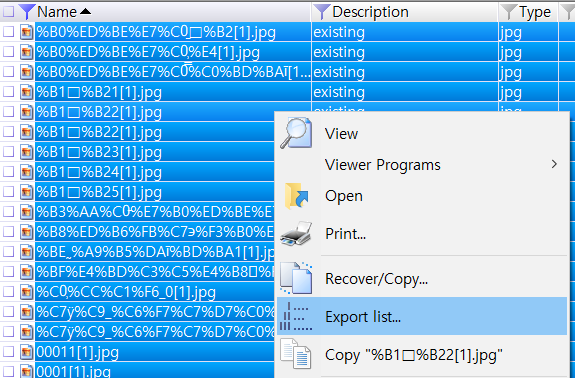Click the Recover/Copy documents icon
Viewport: 576px width, 378px height.
click(x=296, y=278)
